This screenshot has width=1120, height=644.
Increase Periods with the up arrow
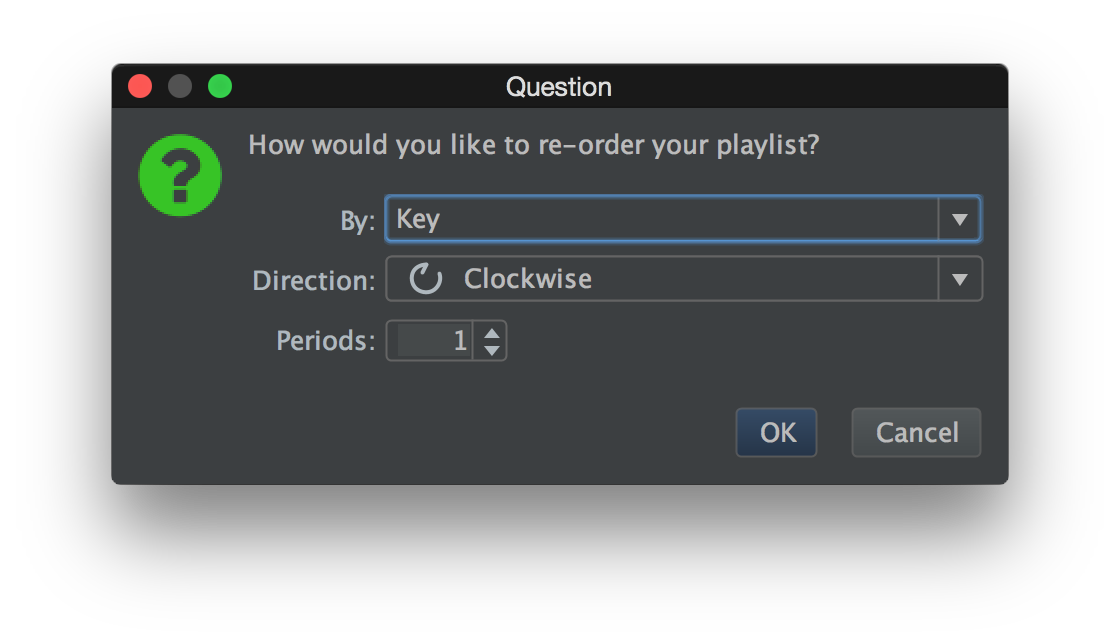click(491, 332)
